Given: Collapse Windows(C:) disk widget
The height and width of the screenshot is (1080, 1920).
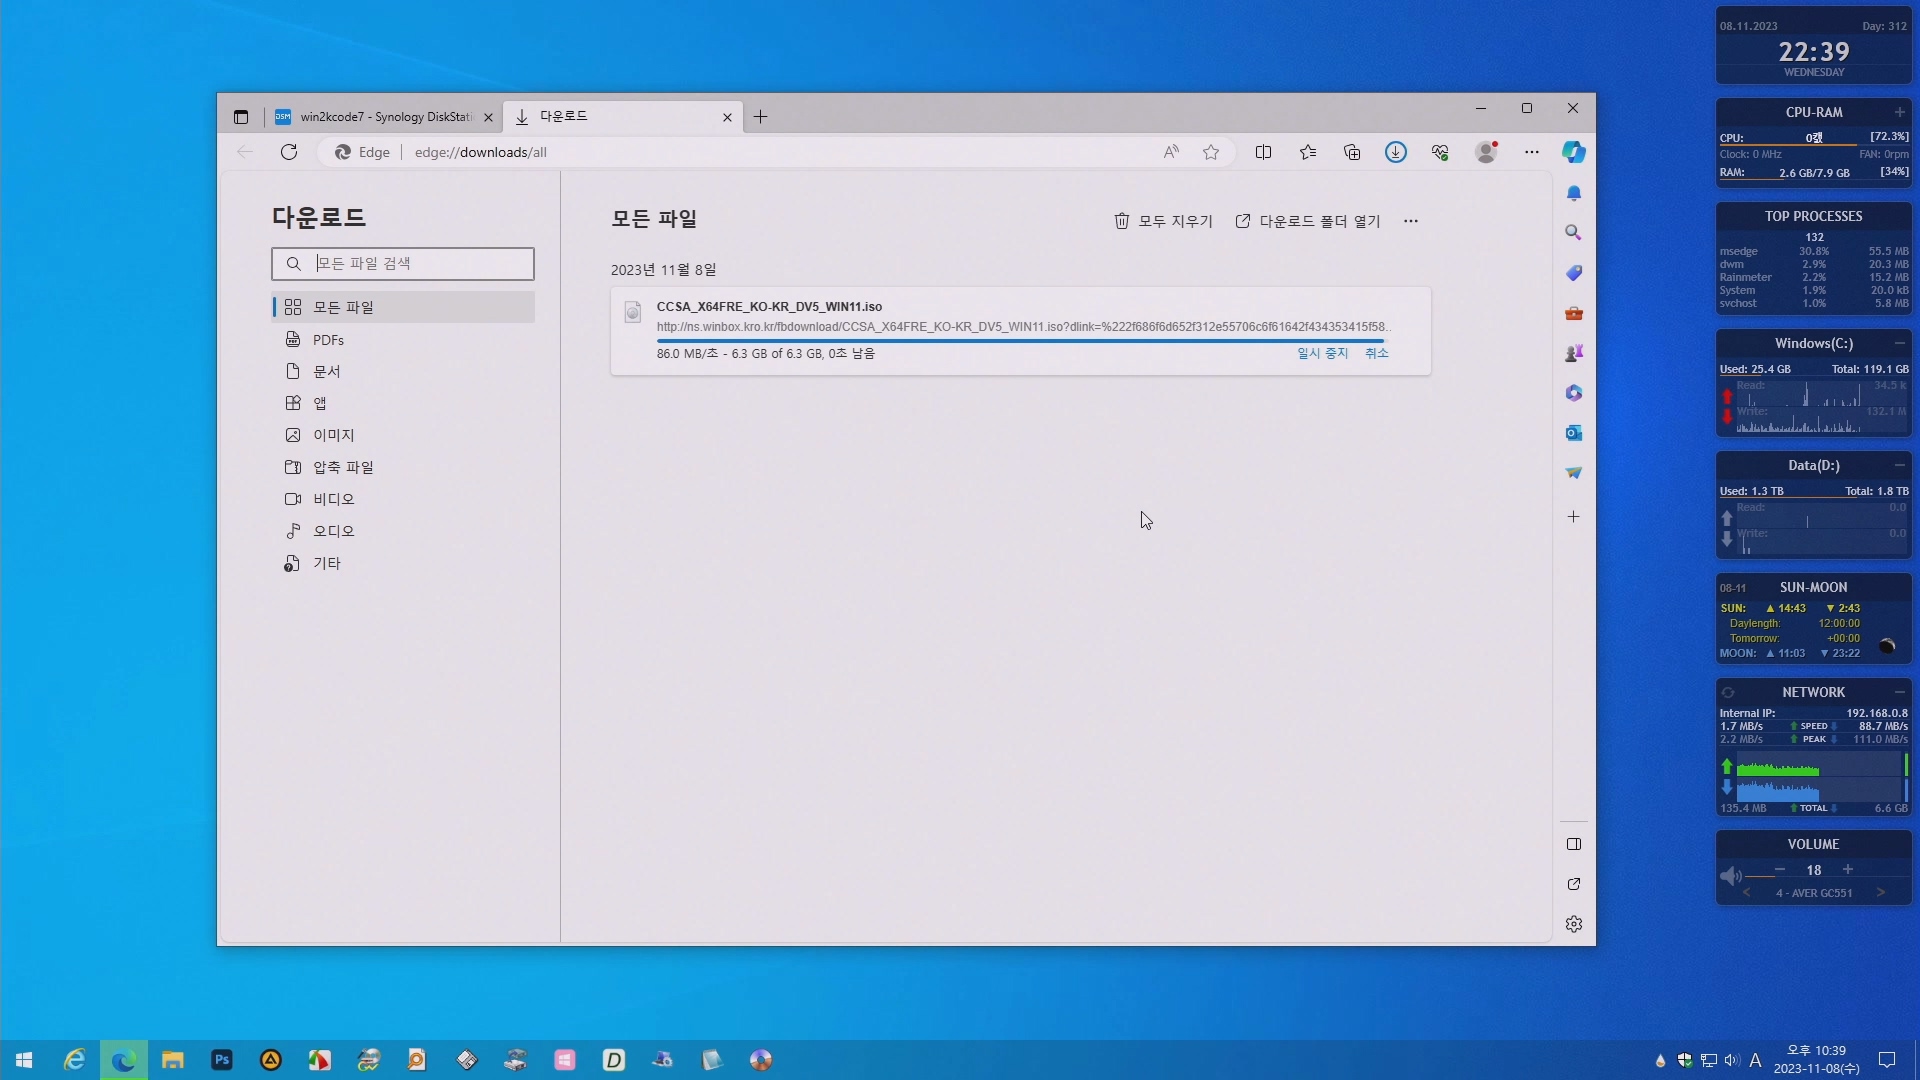Looking at the screenshot, I should coord(1899,343).
